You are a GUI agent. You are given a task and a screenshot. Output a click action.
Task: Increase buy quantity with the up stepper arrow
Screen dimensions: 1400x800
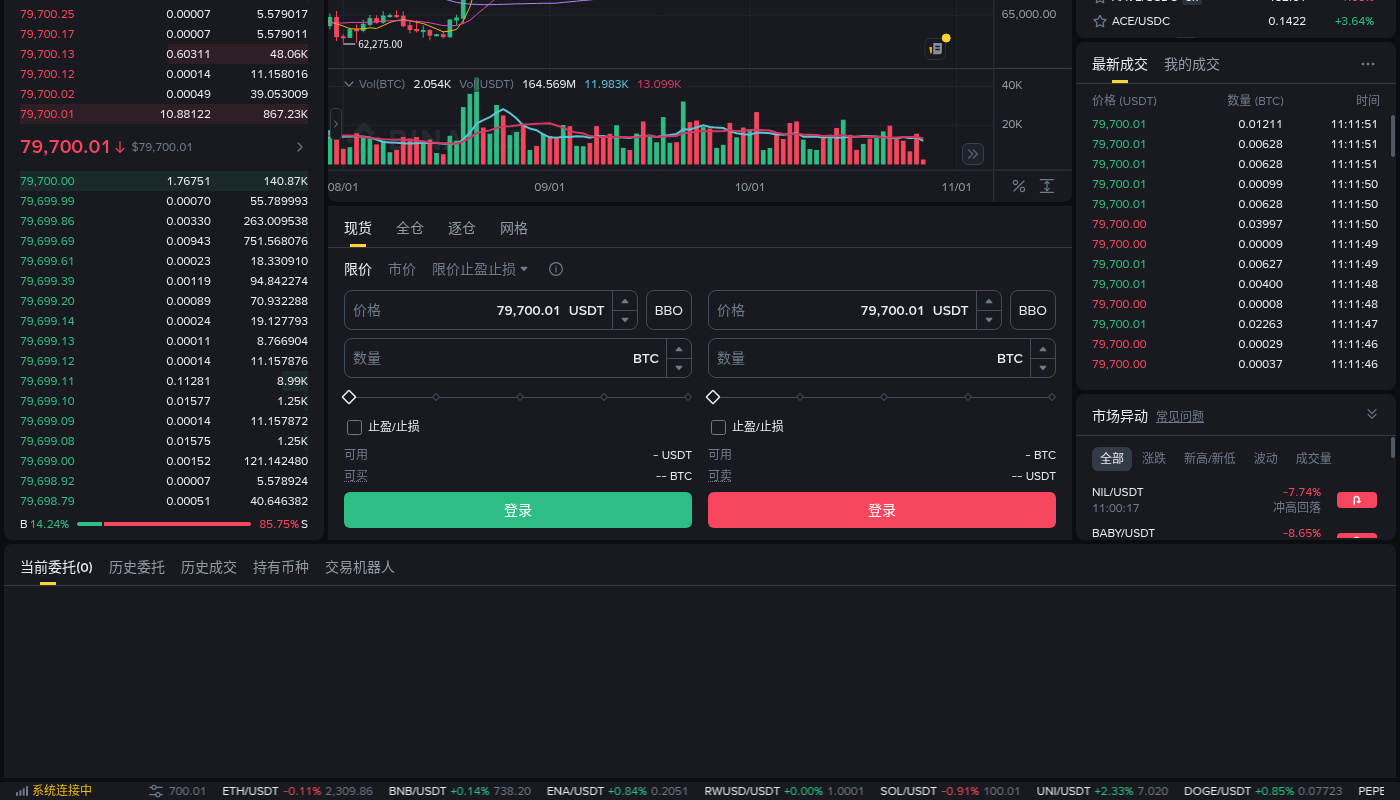click(679, 348)
